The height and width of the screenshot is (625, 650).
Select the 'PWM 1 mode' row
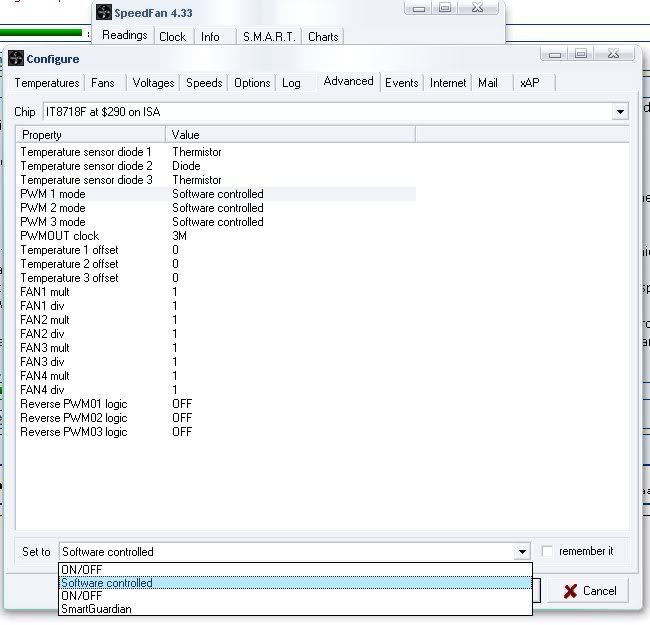[216, 194]
